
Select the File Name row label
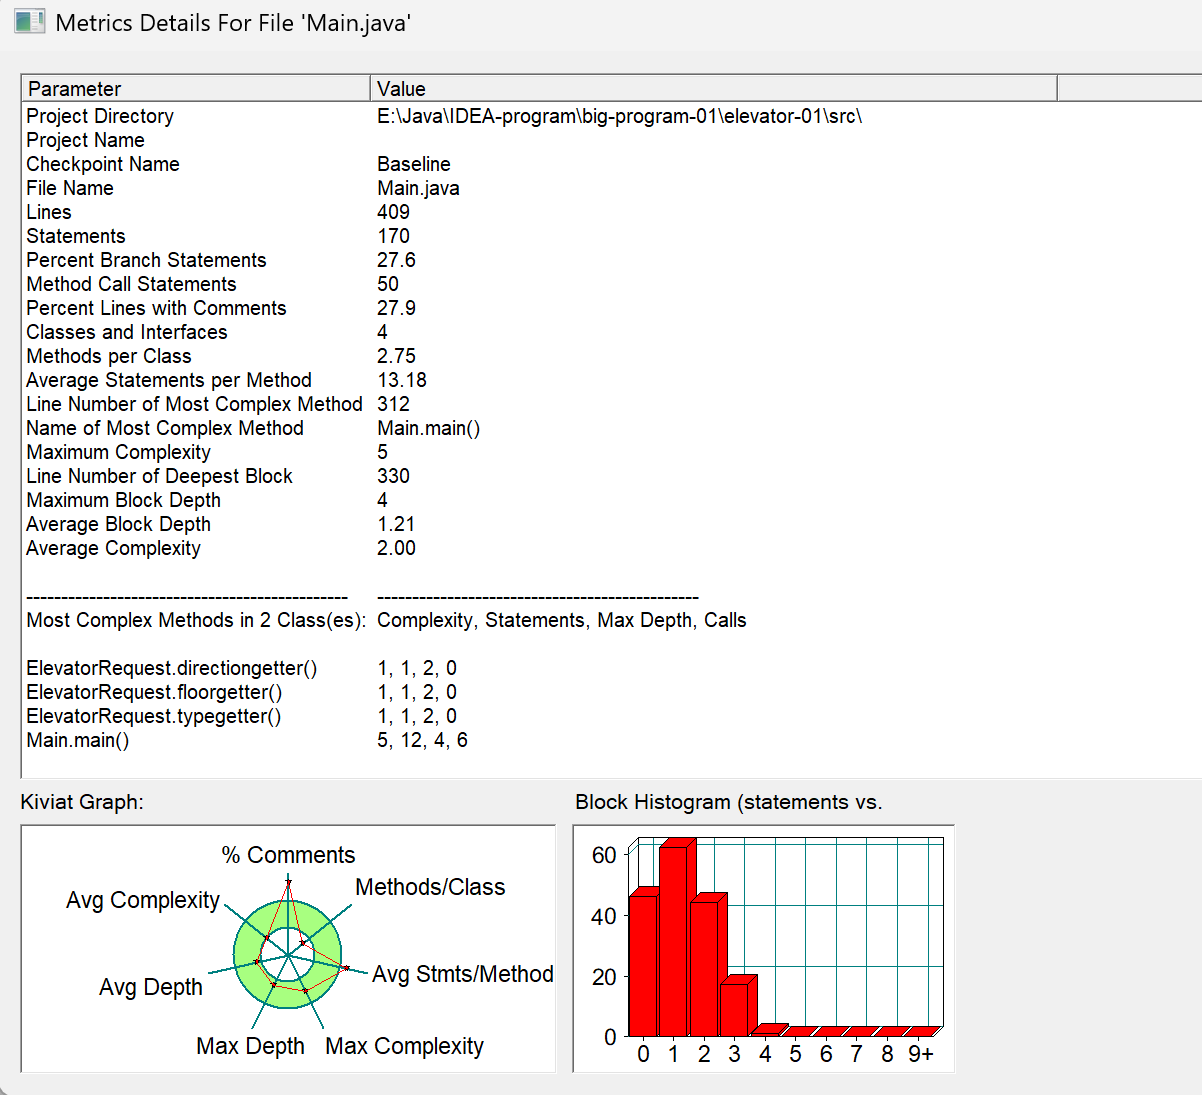(70, 188)
